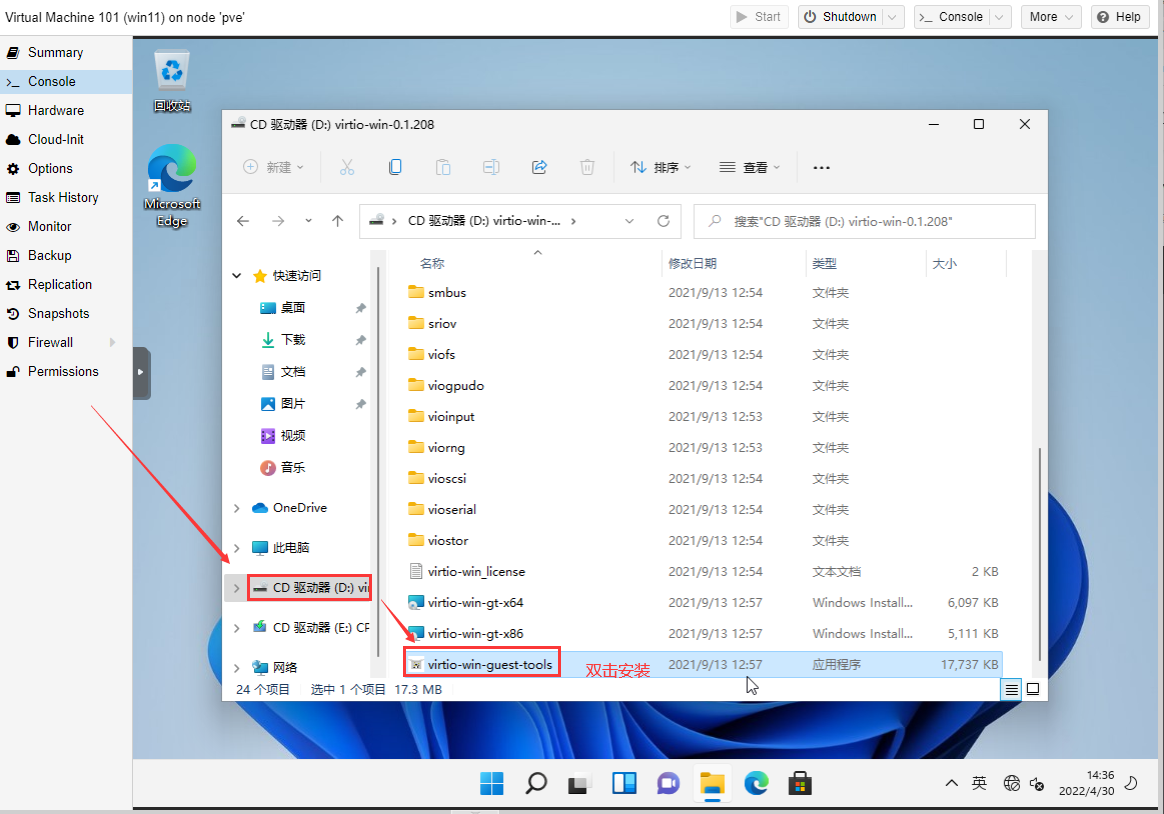Select the viostor folder
This screenshot has width=1164, height=814.
point(703,541)
